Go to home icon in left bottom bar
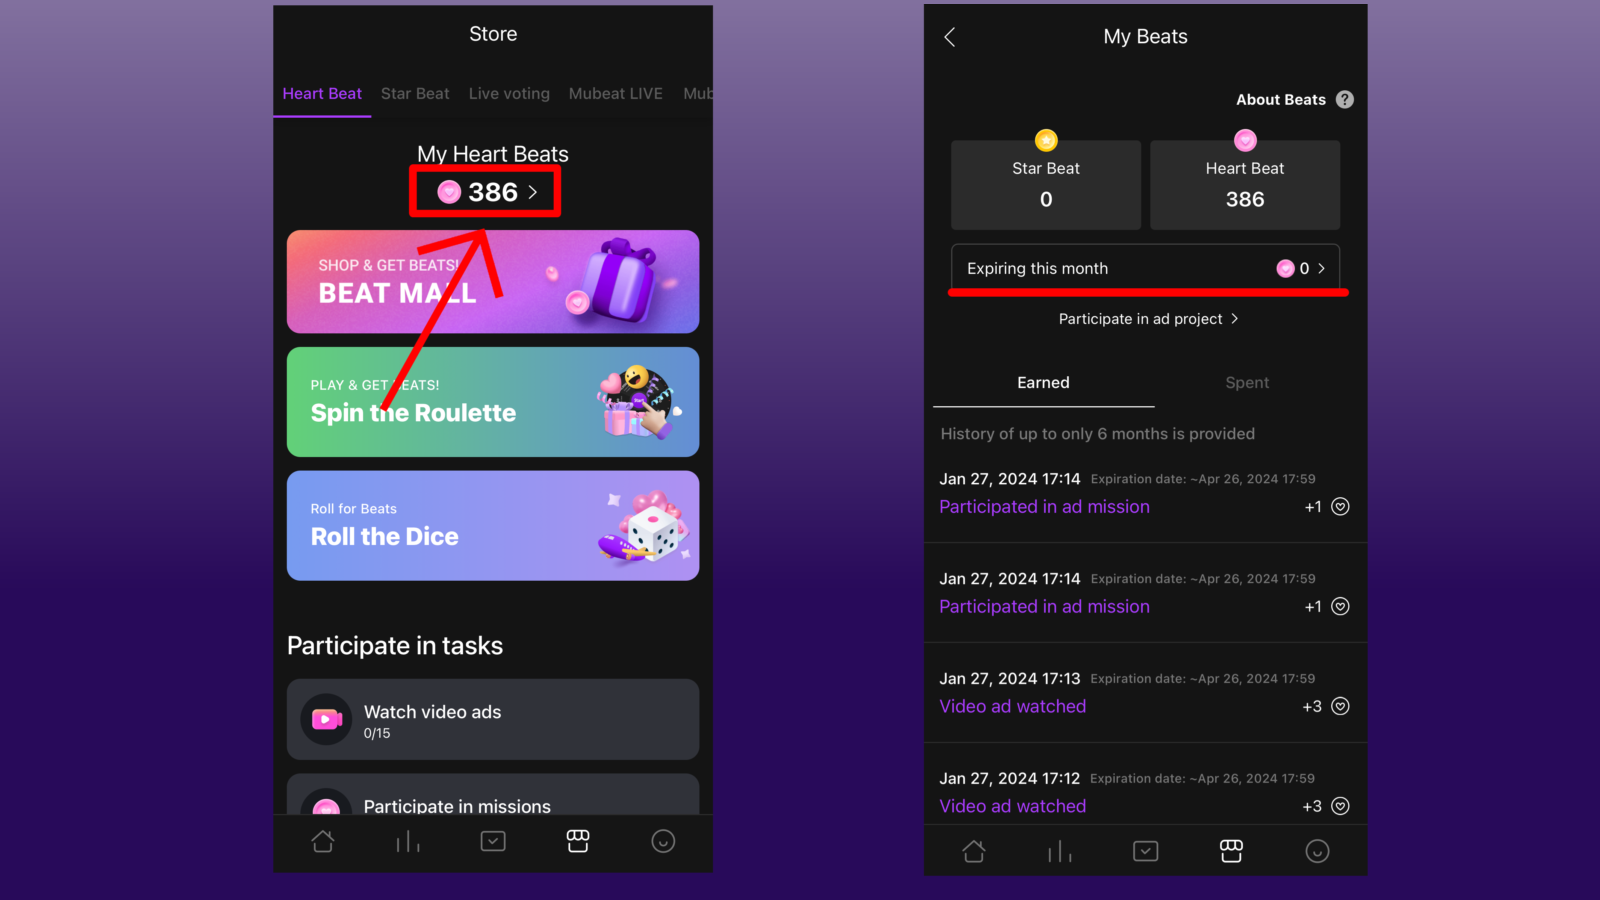 point(323,841)
